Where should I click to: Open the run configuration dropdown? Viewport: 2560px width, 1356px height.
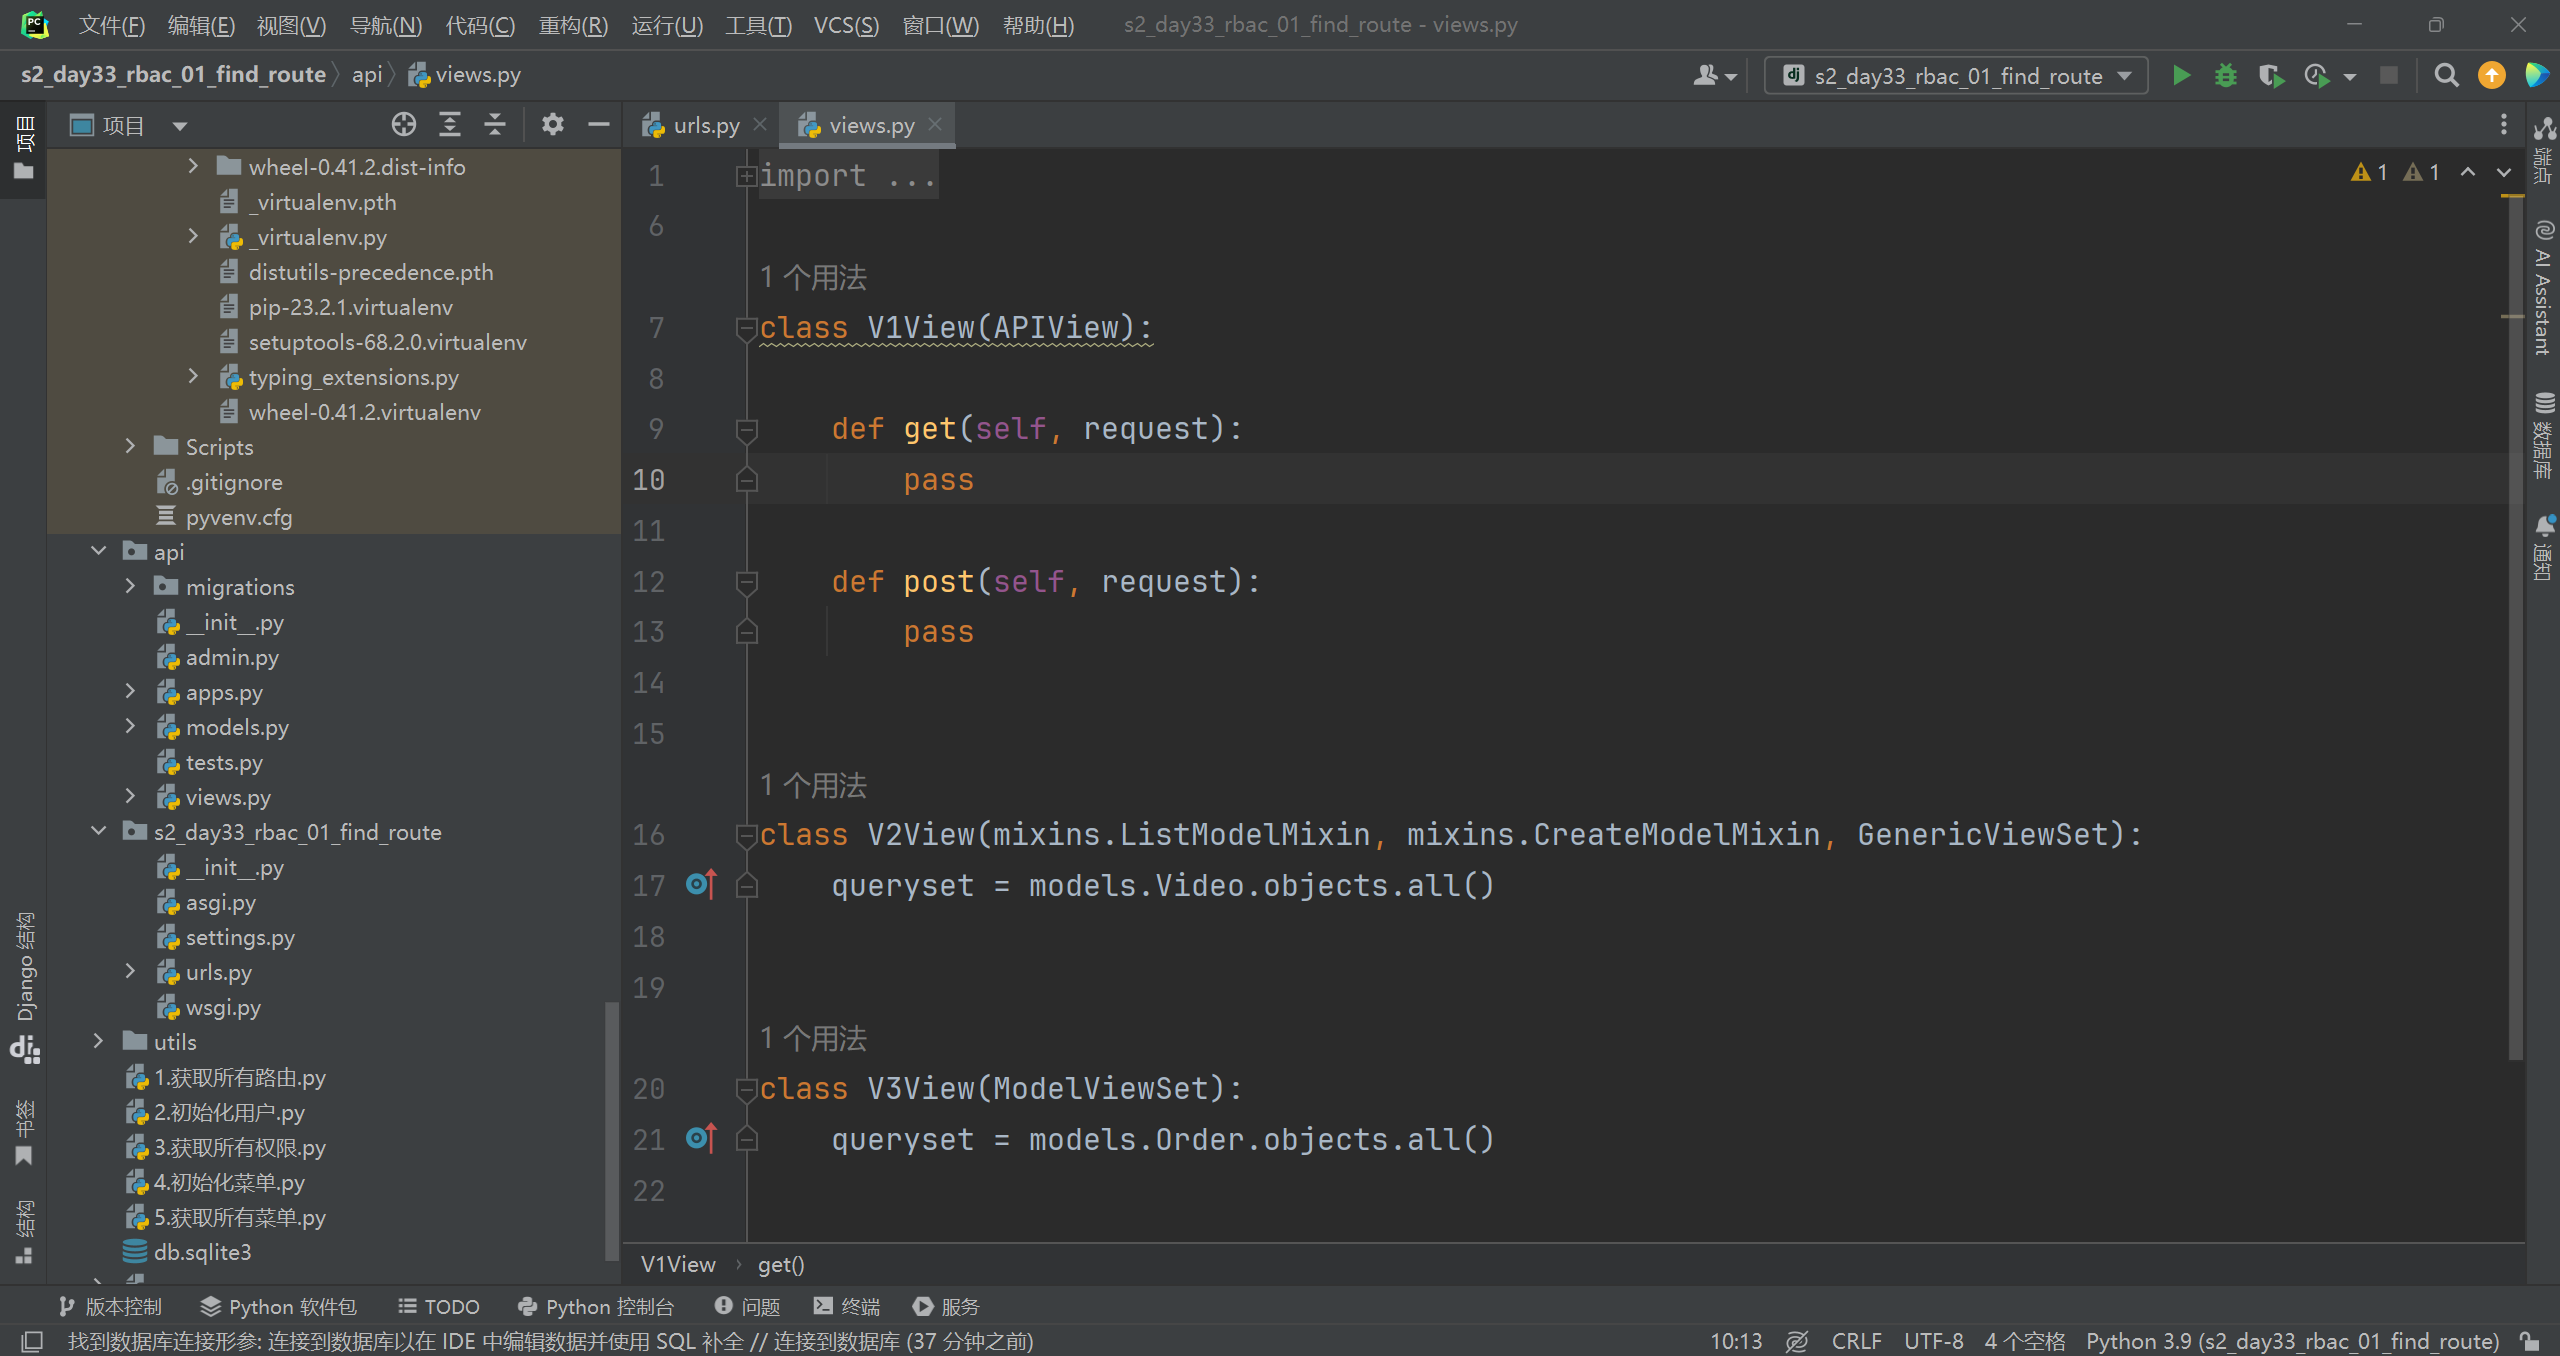click(1956, 76)
